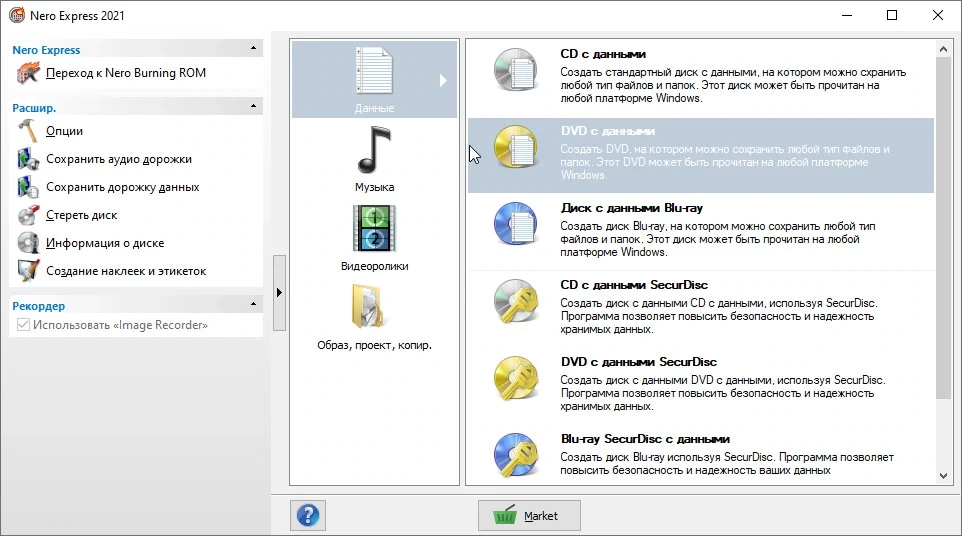Select the Данные document icon
Viewport: 962px width, 536px height.
click(374, 72)
